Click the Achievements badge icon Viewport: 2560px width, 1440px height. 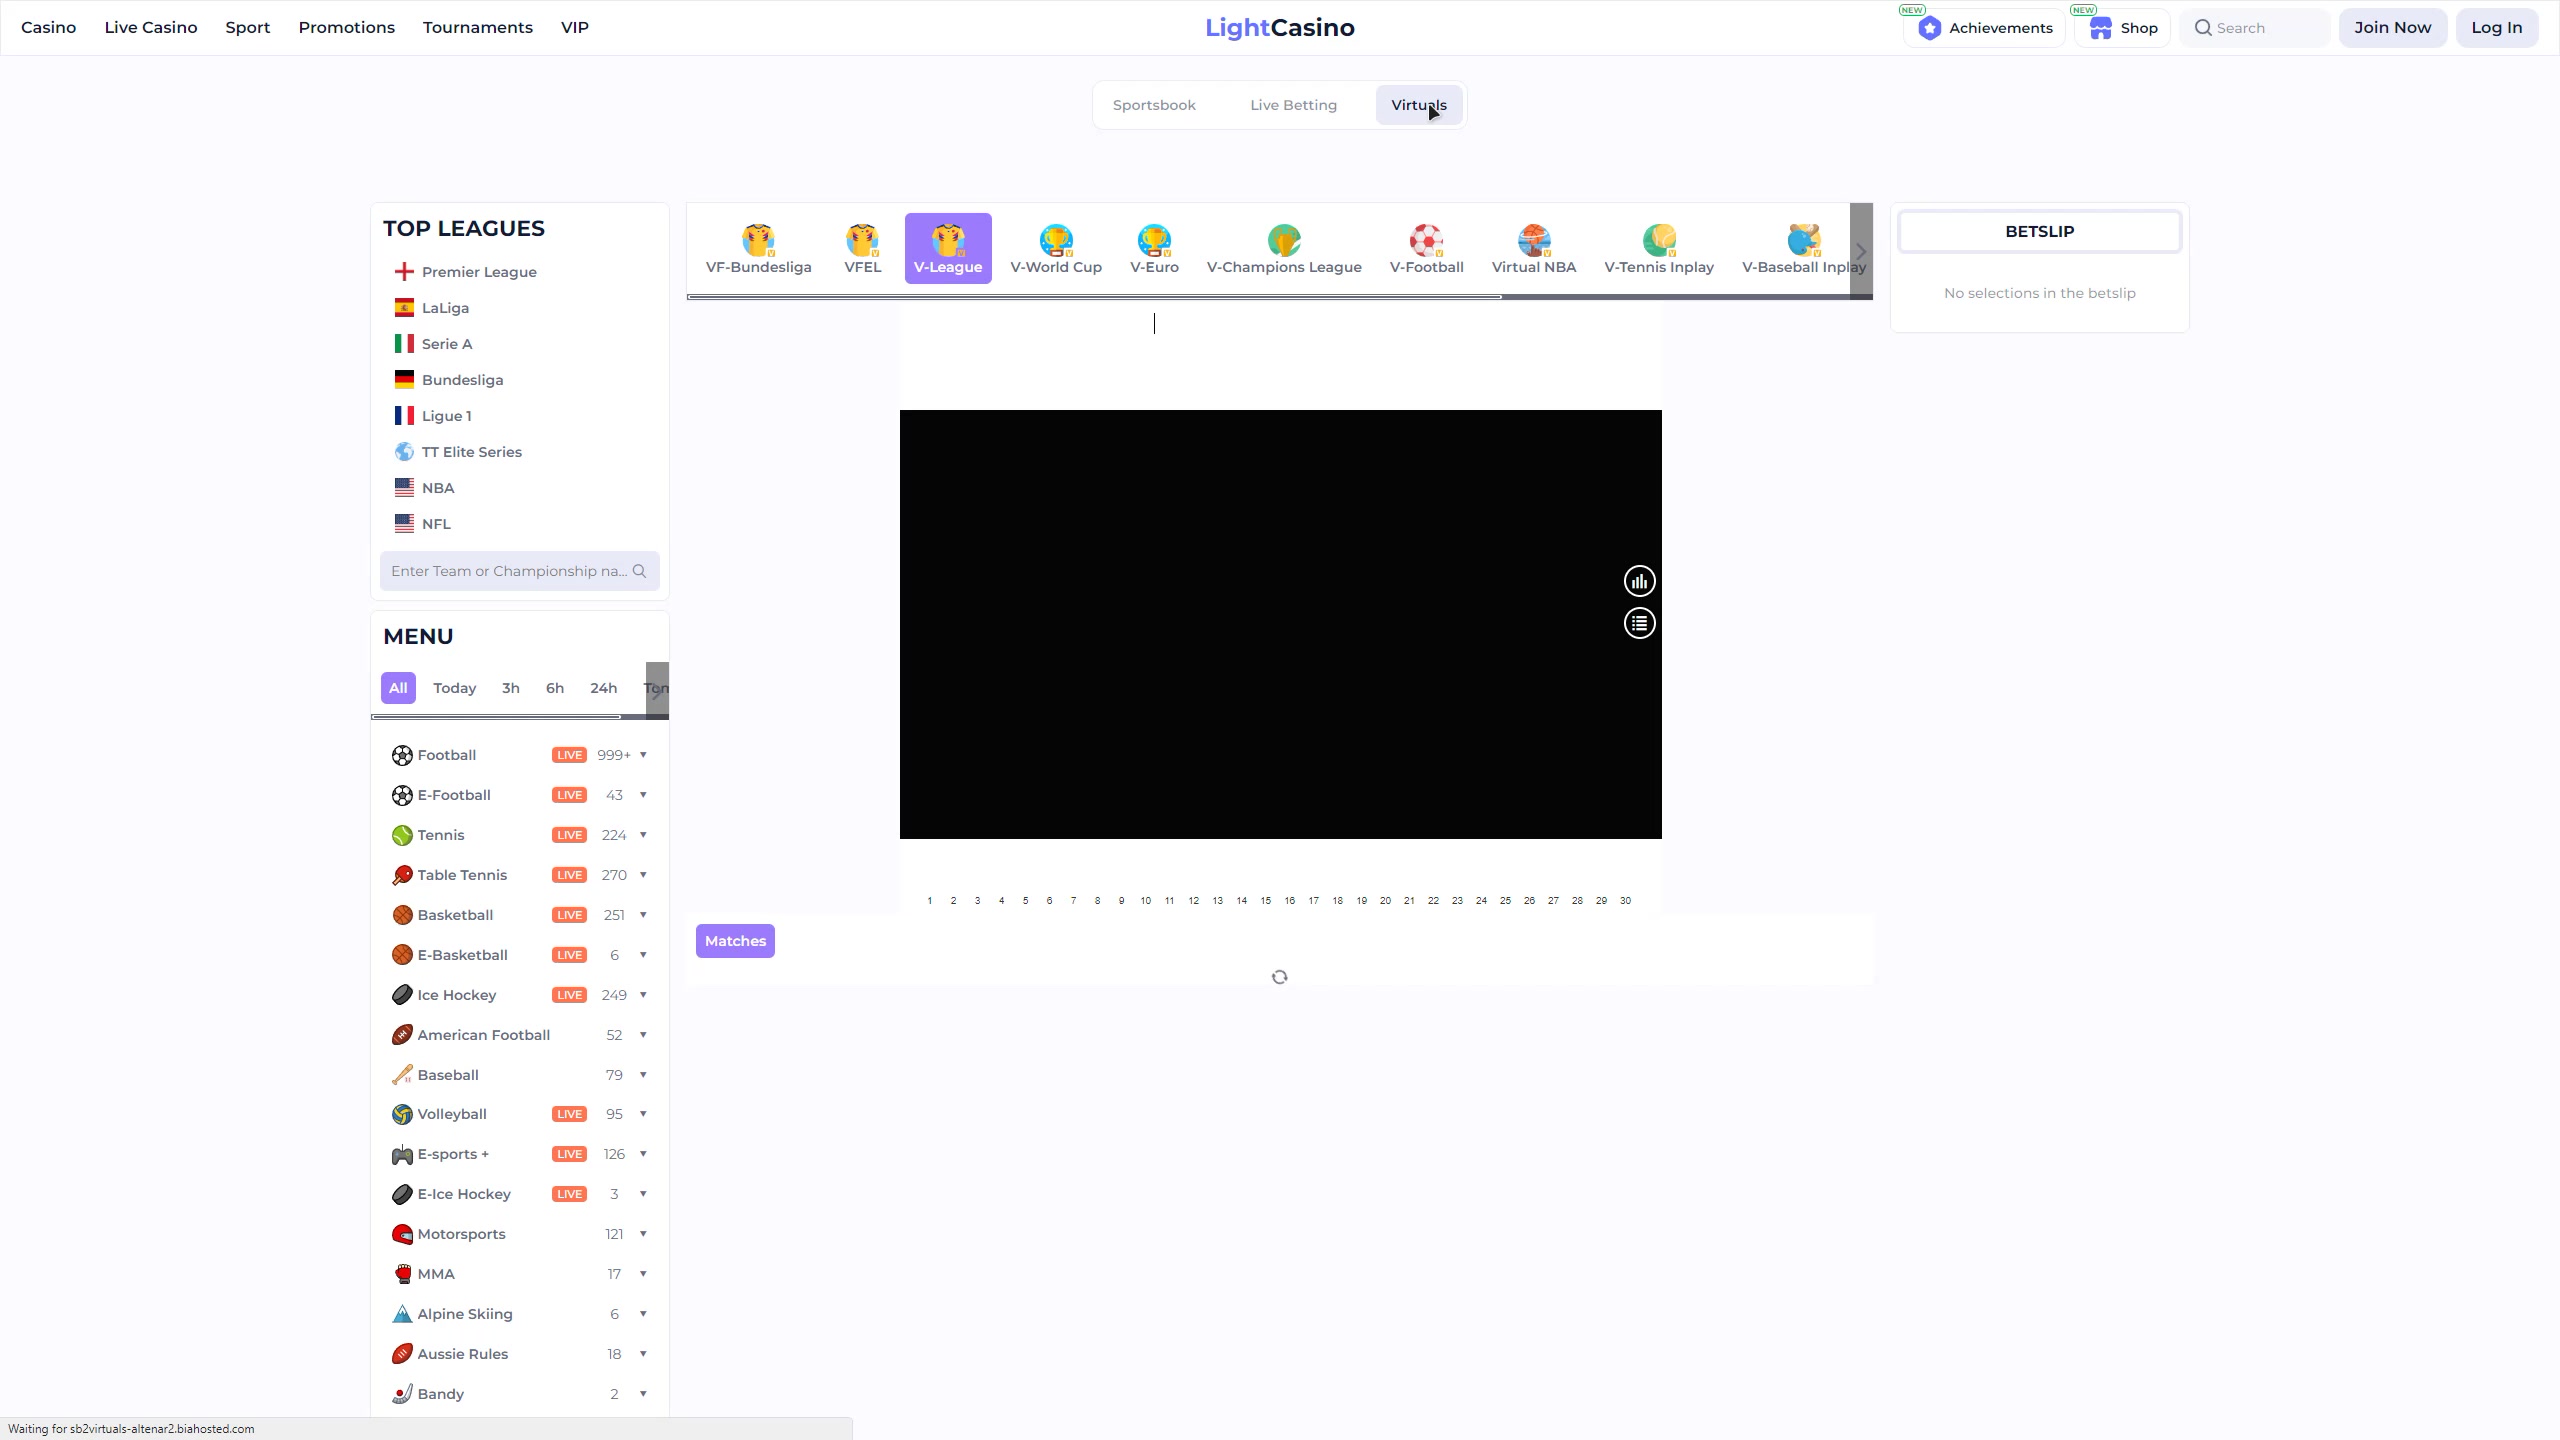click(x=1930, y=28)
